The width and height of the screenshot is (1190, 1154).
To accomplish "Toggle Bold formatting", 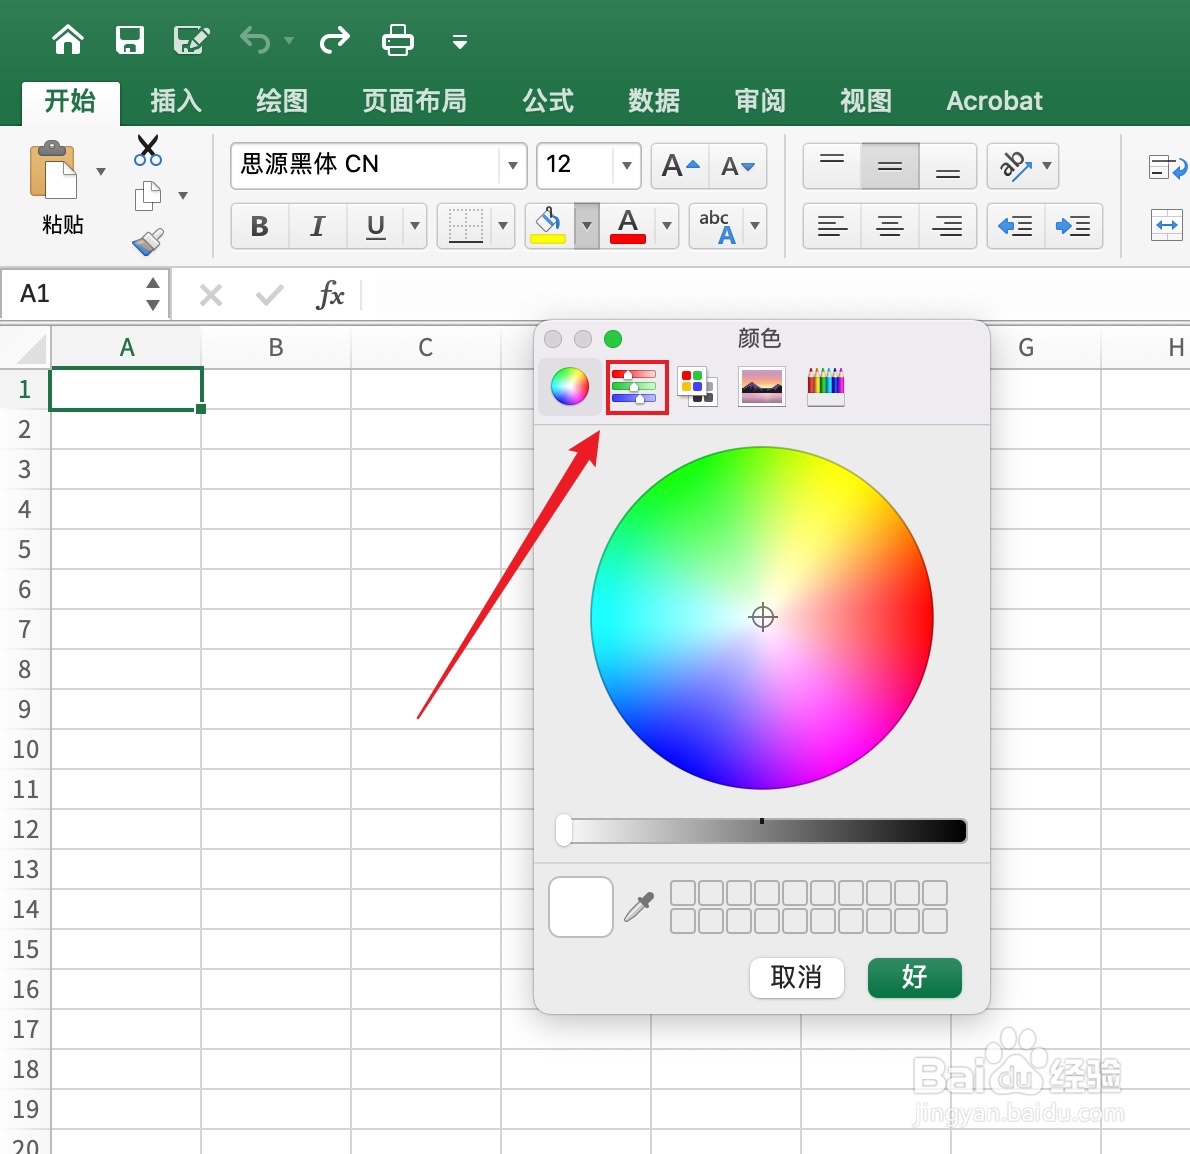I will [x=260, y=225].
